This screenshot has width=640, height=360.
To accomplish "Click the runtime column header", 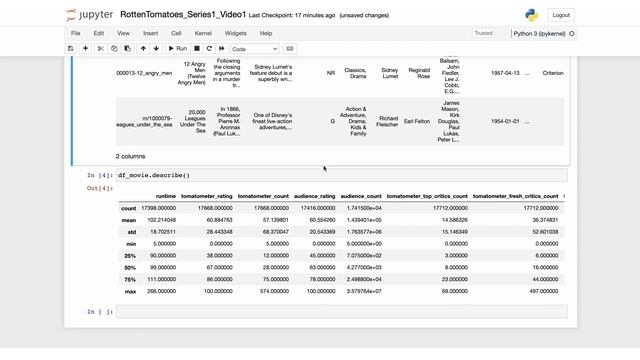I will [x=166, y=196].
